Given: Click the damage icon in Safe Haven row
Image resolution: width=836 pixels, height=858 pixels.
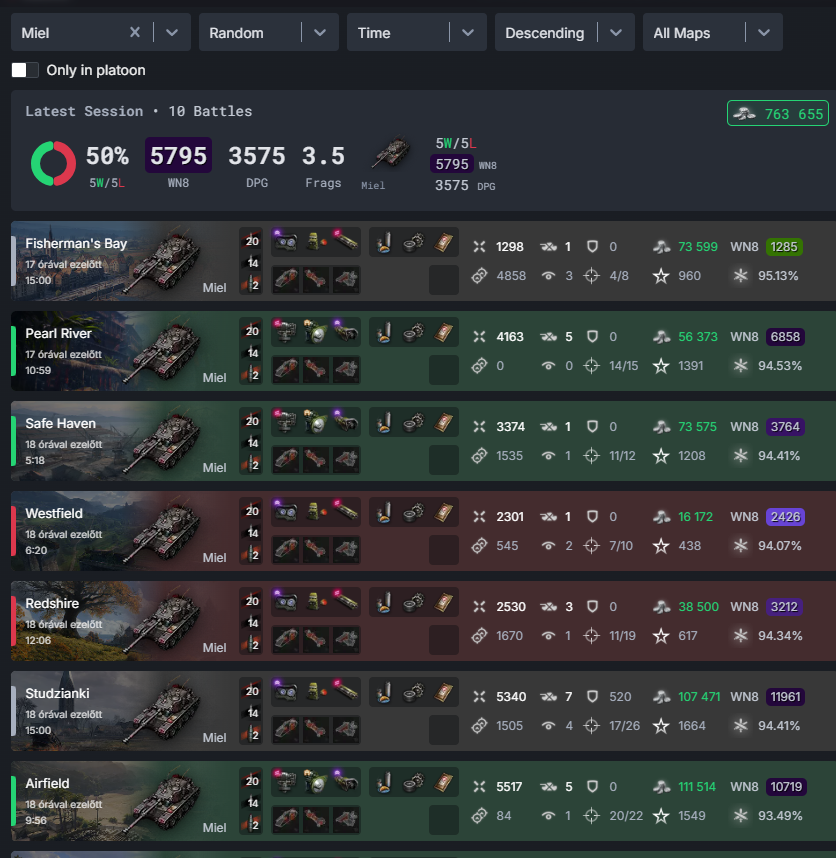Looking at the screenshot, I should click(x=479, y=427).
